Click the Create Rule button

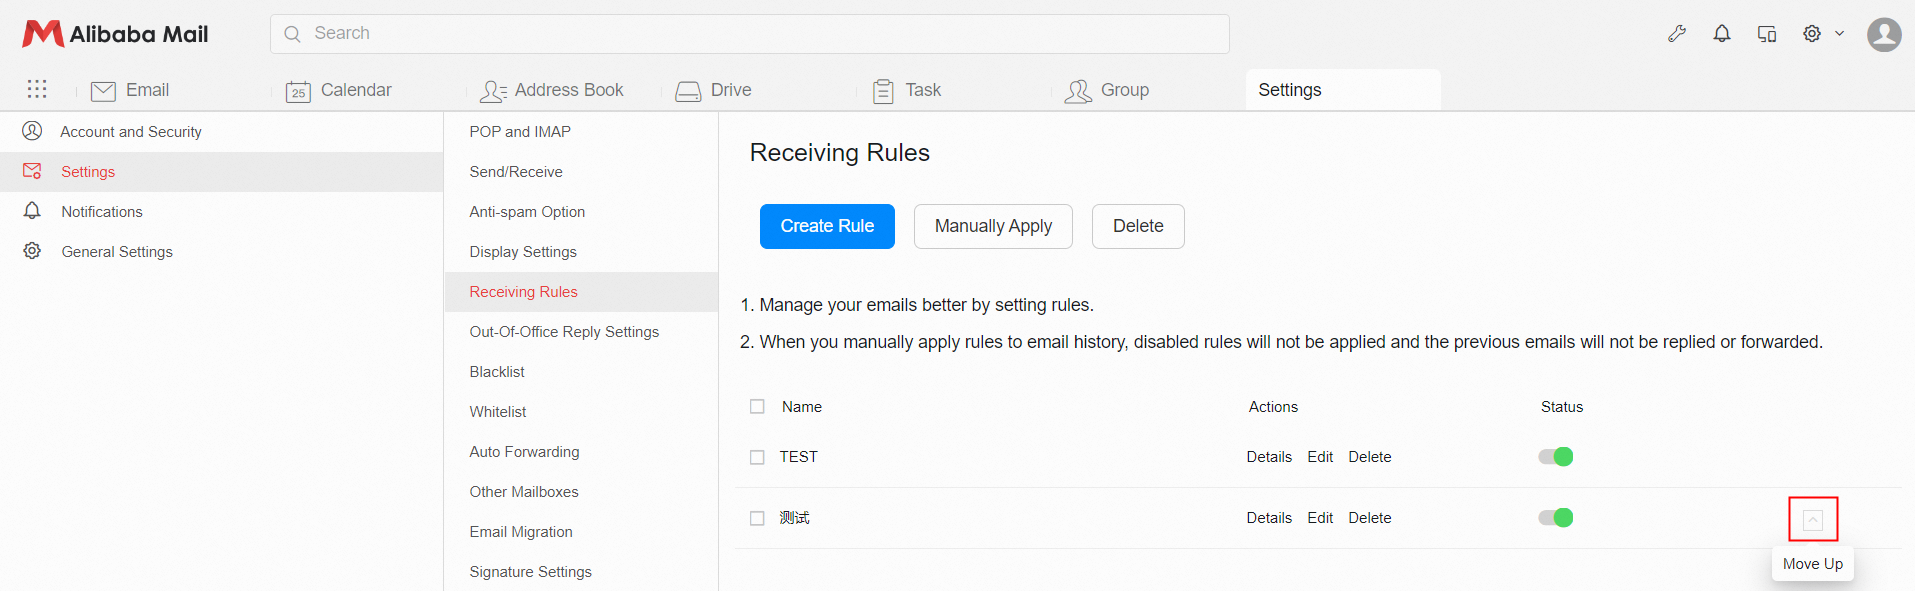click(827, 226)
